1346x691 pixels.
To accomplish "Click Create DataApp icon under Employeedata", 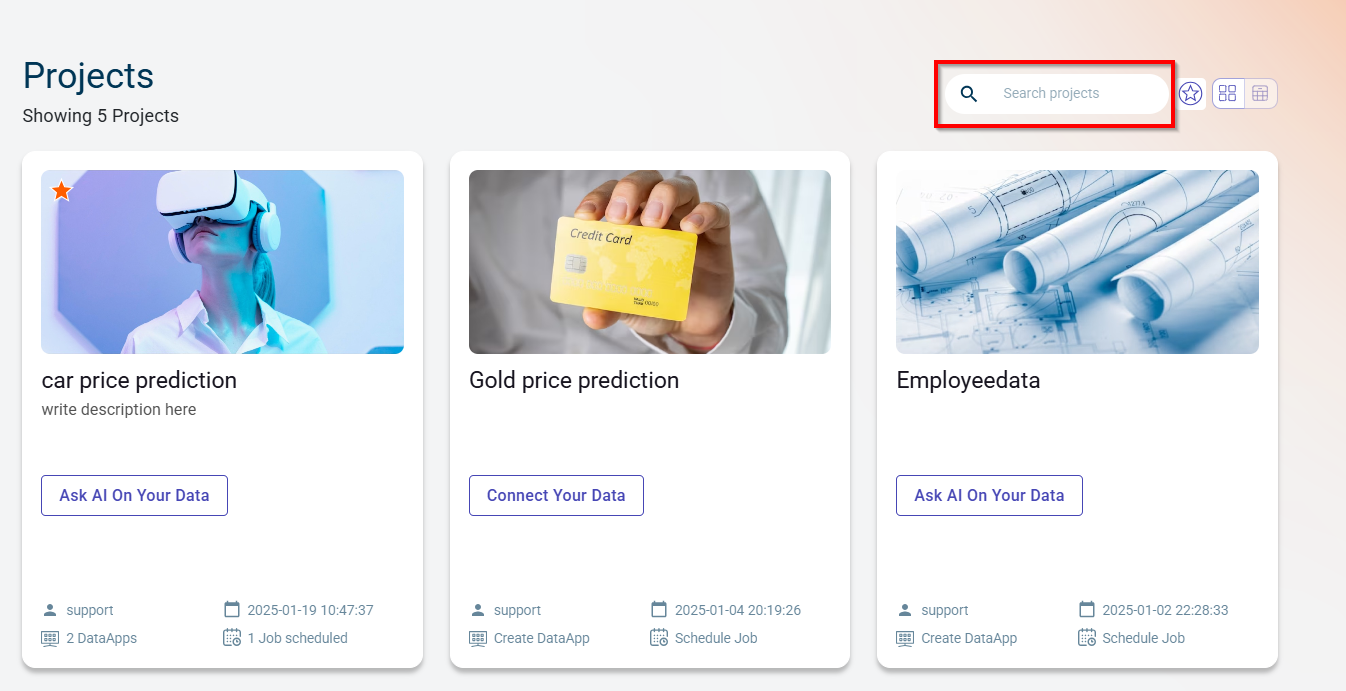I will (x=905, y=638).
